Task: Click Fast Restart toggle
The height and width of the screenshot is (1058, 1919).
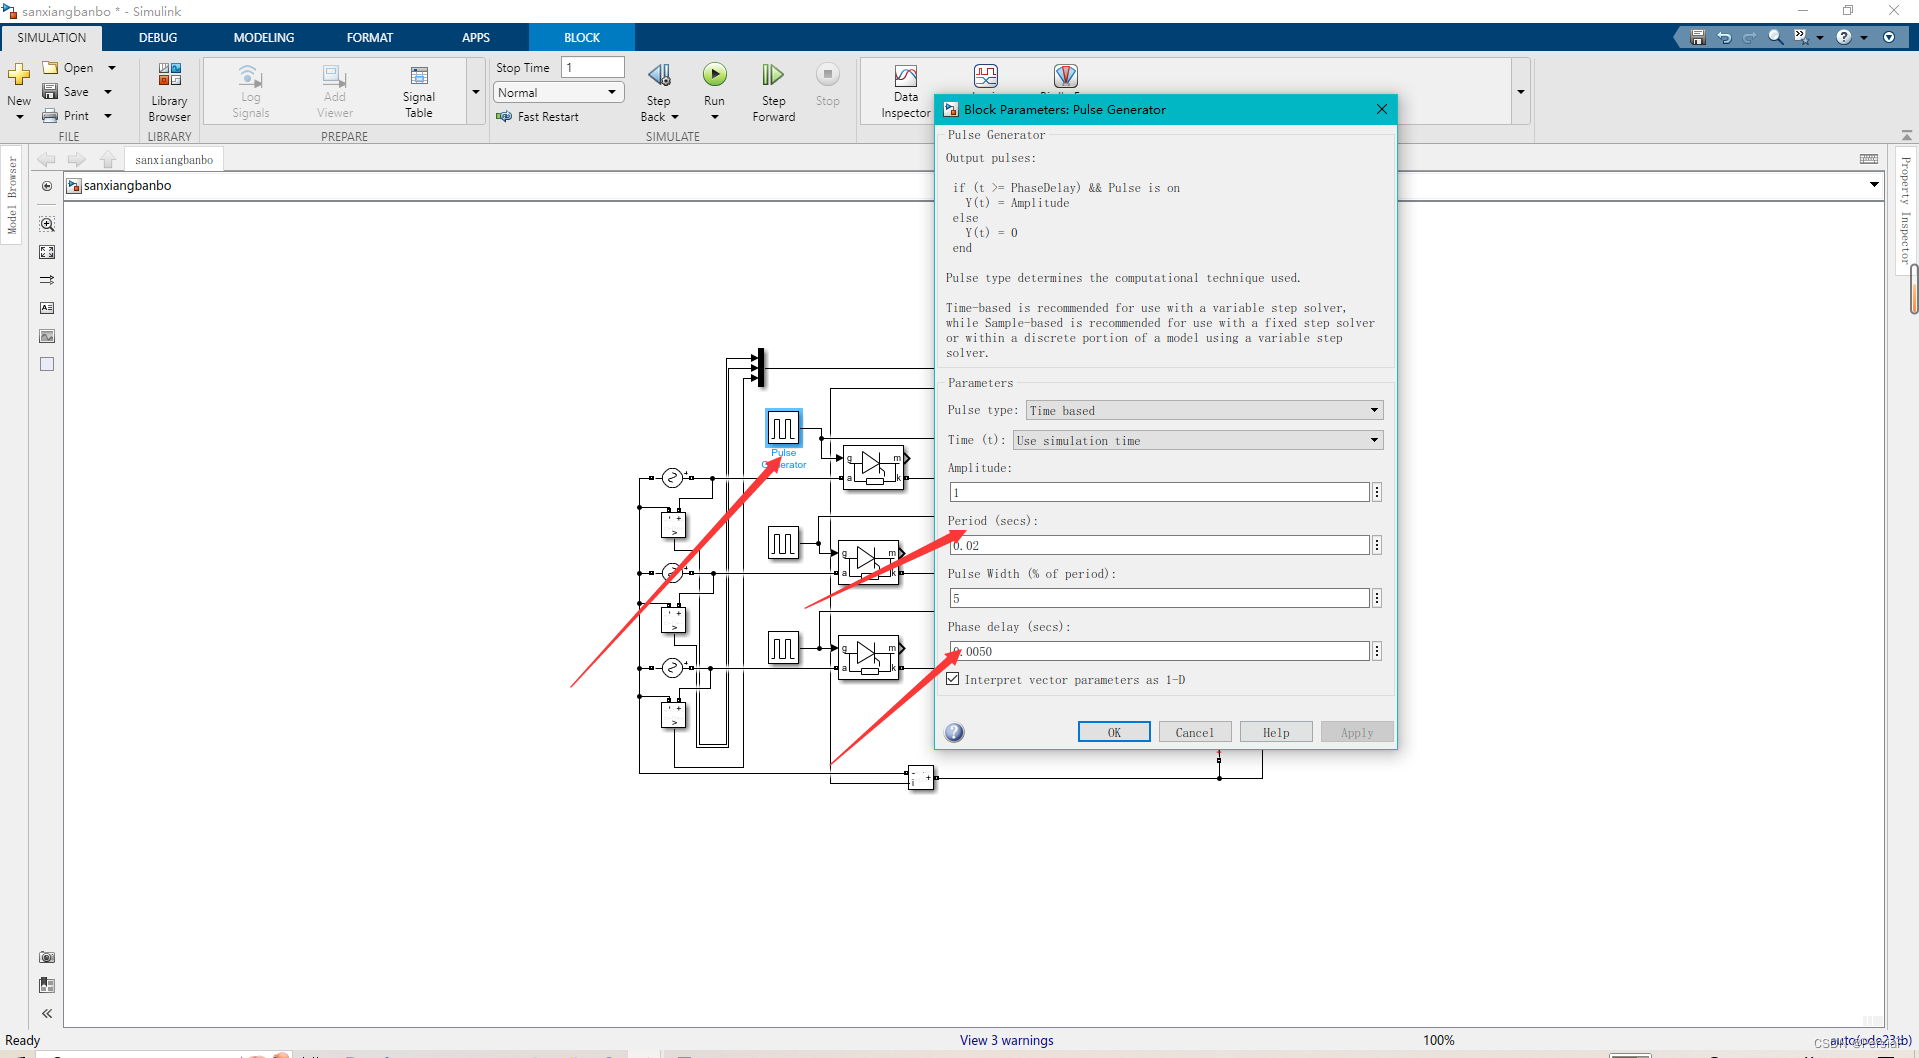Action: pos(538,117)
